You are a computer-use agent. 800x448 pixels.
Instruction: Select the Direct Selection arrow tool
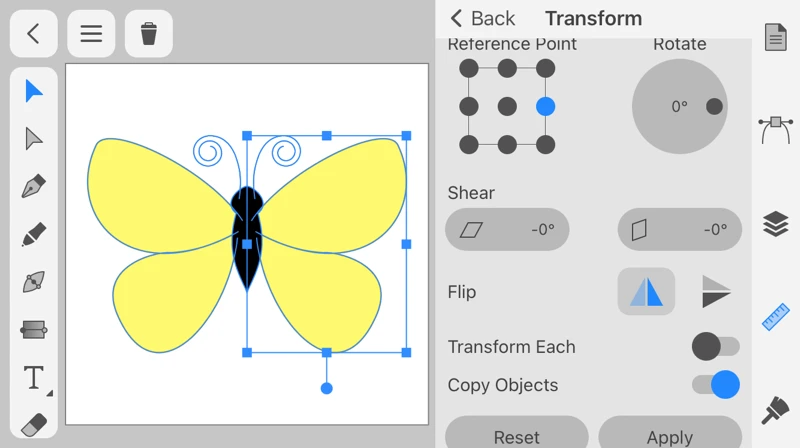pos(34,138)
